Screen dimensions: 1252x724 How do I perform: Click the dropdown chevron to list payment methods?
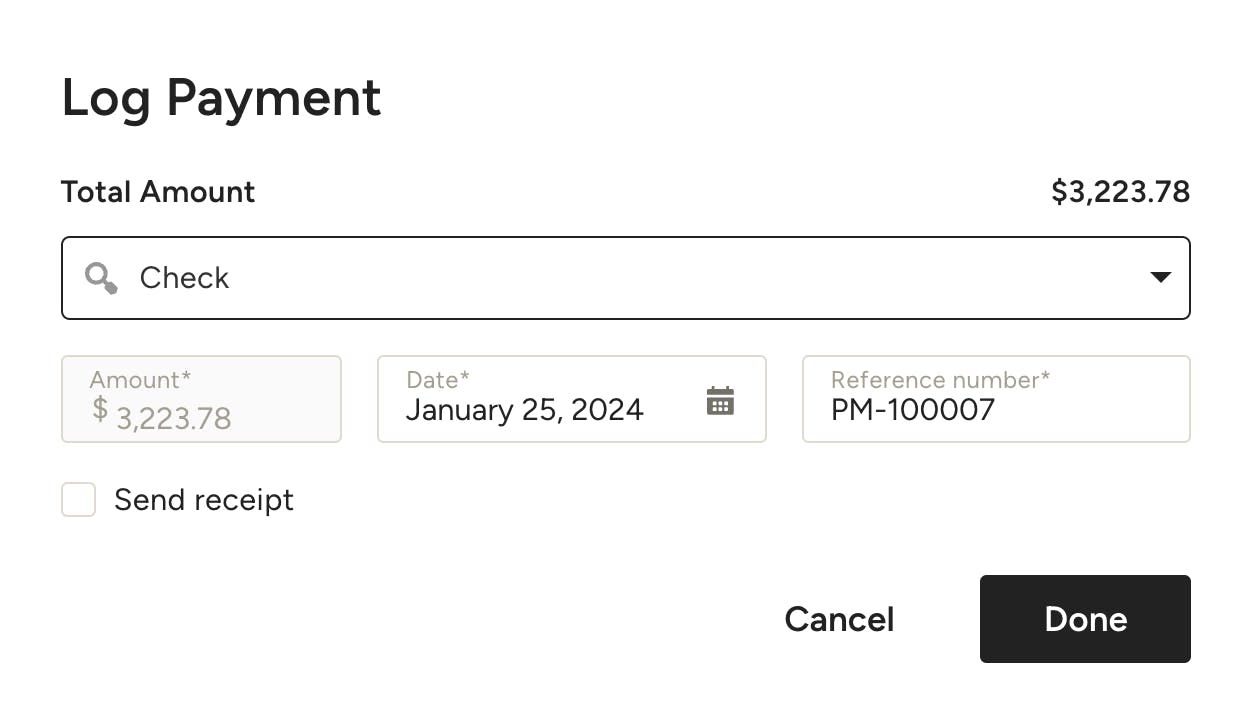[x=1160, y=278]
